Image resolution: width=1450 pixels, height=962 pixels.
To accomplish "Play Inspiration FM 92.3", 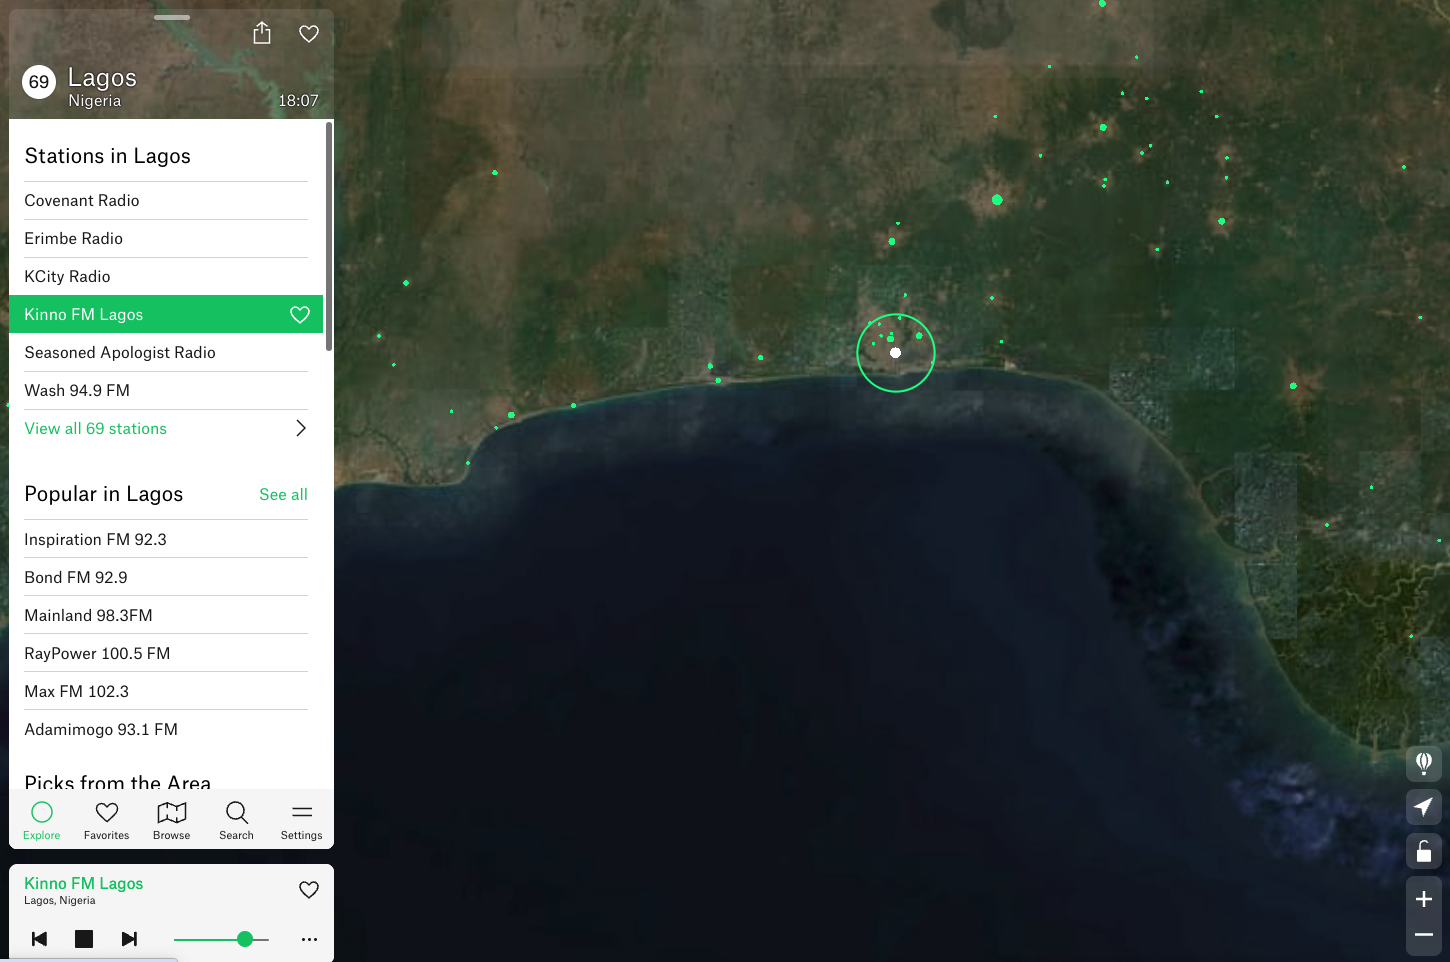I will [x=166, y=539].
